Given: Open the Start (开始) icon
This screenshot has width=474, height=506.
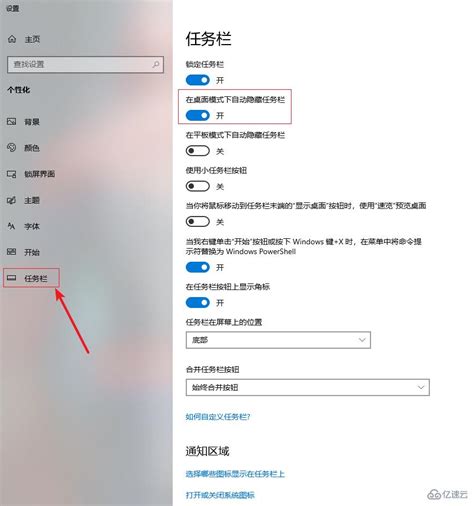Looking at the screenshot, I should point(12,252).
